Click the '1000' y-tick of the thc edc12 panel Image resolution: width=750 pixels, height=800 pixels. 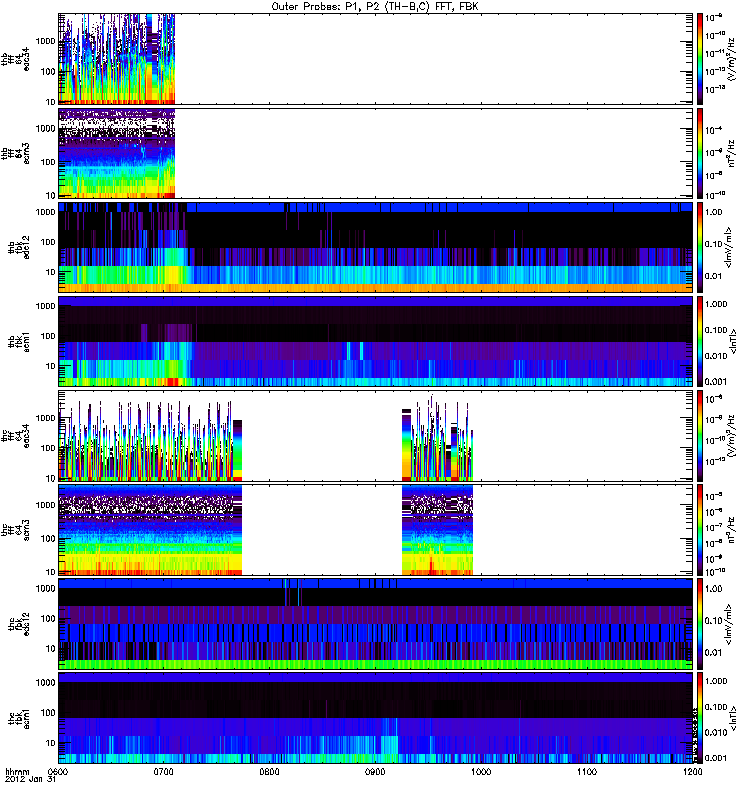pyautogui.click(x=45, y=588)
